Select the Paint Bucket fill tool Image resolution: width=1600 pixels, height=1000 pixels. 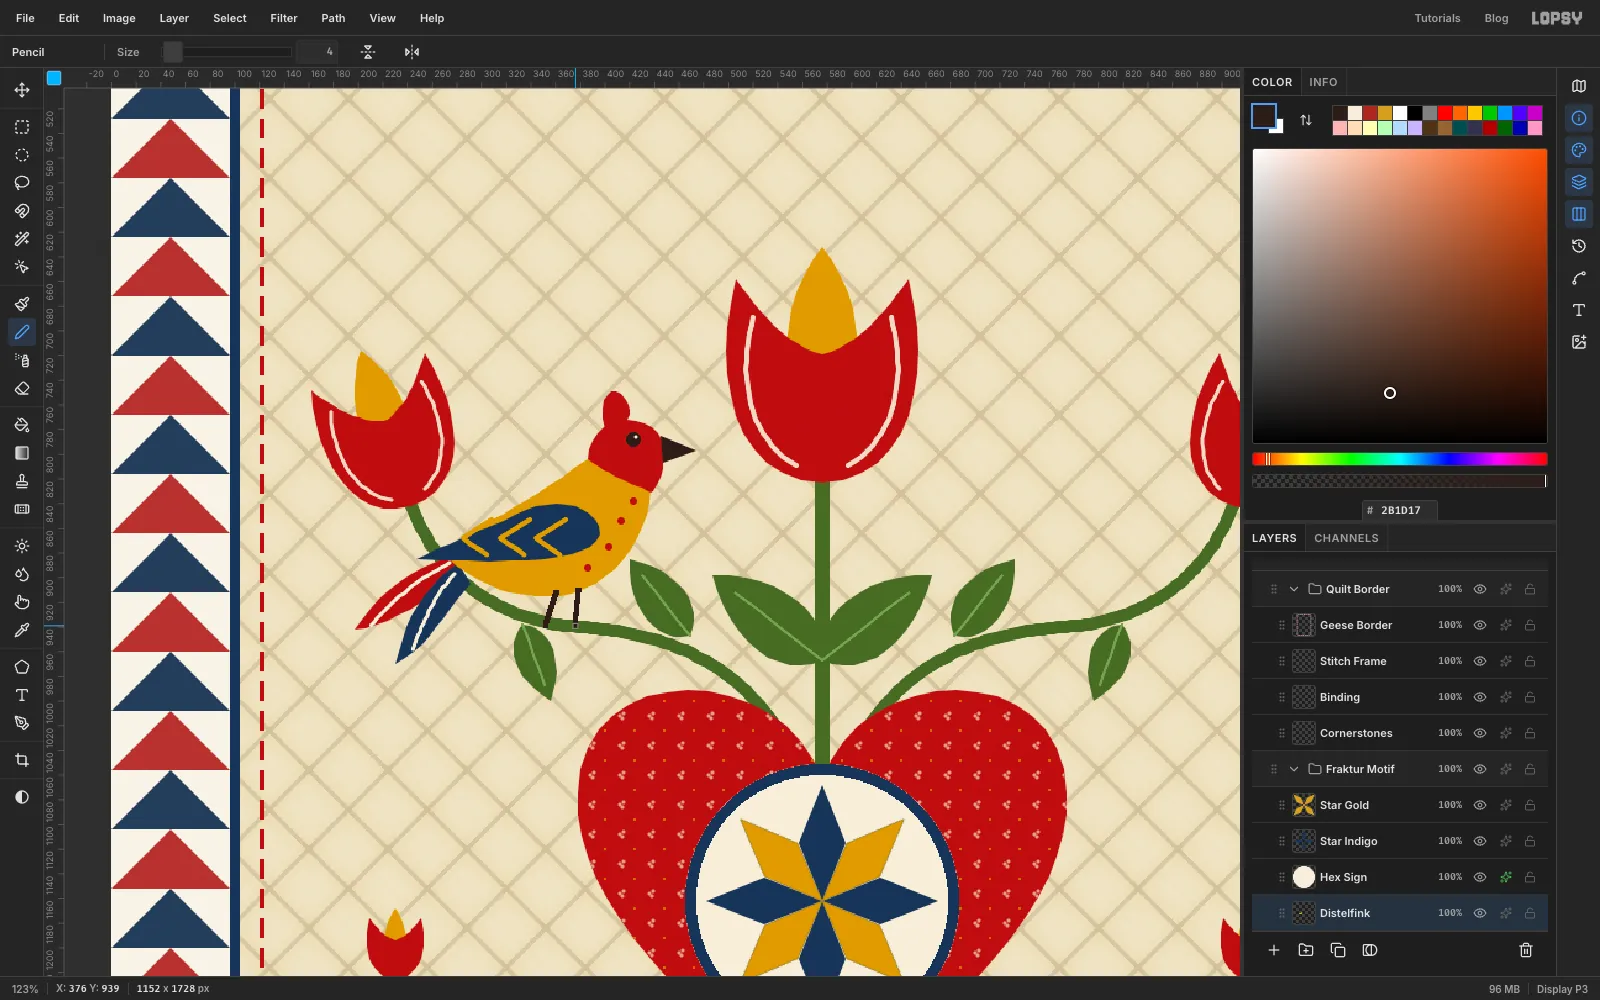click(21, 425)
